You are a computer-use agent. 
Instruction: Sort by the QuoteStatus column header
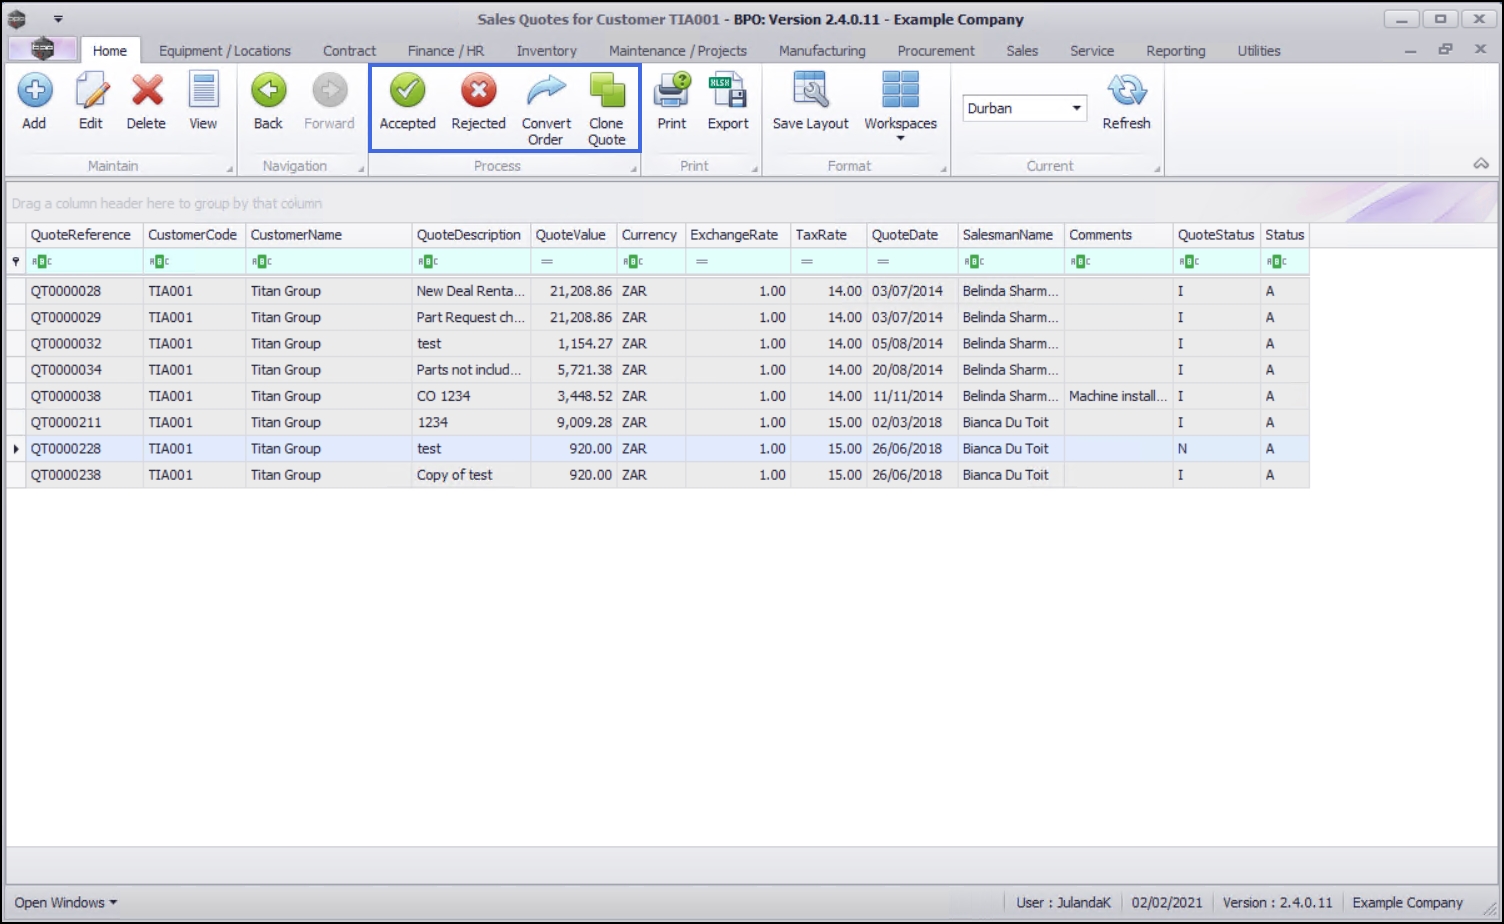(1216, 235)
